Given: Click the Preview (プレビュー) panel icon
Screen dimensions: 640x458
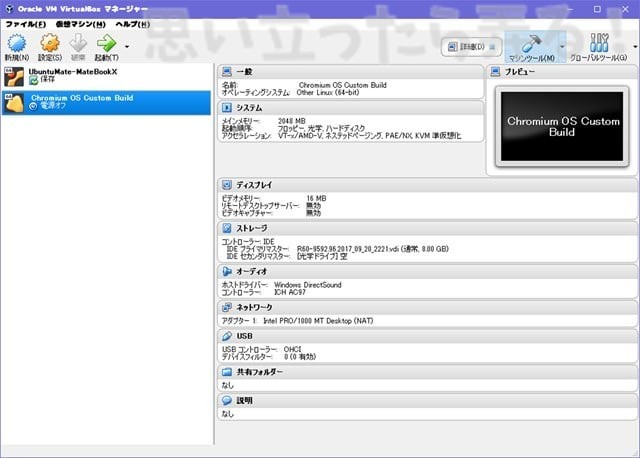Looking at the screenshot, I should coord(495,72).
